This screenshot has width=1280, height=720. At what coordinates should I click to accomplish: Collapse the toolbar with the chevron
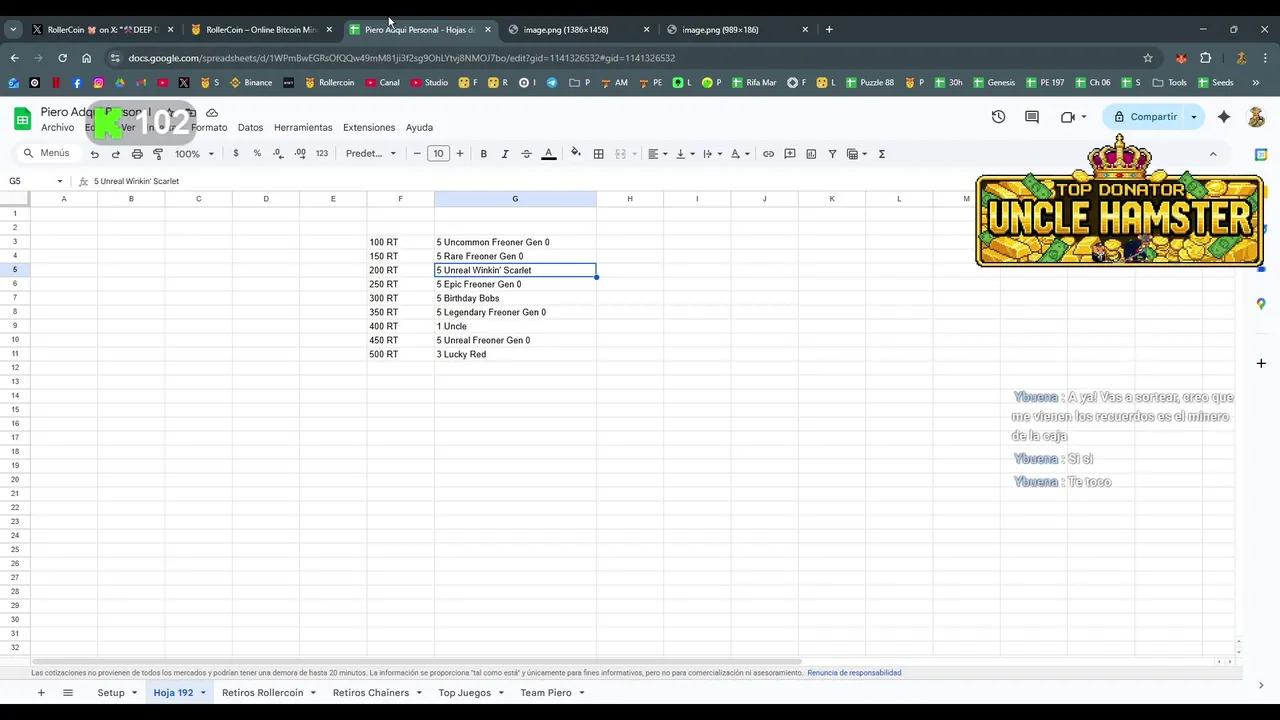1213,154
